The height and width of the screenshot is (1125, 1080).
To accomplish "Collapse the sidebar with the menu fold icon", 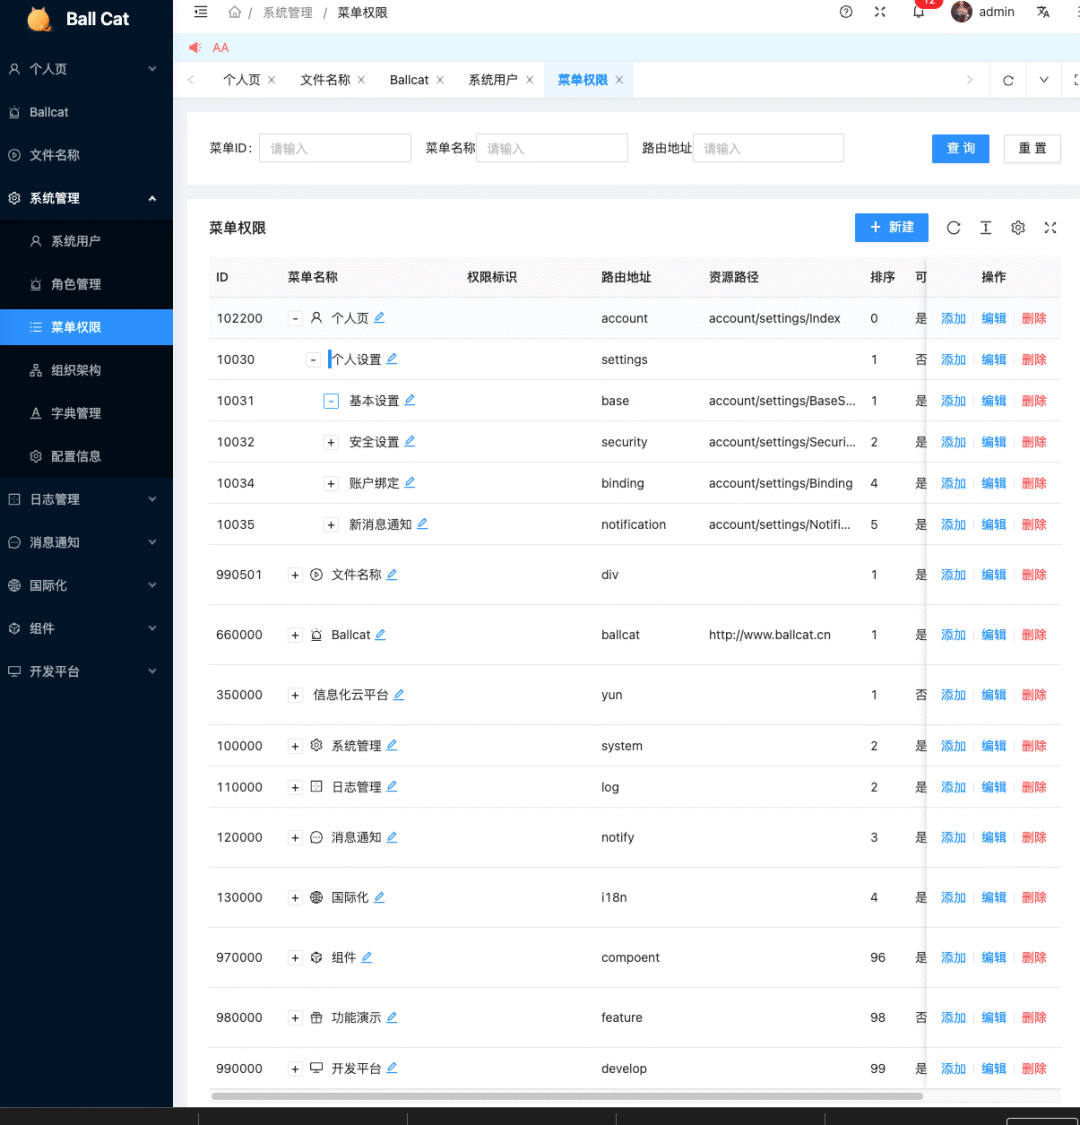I will [201, 12].
